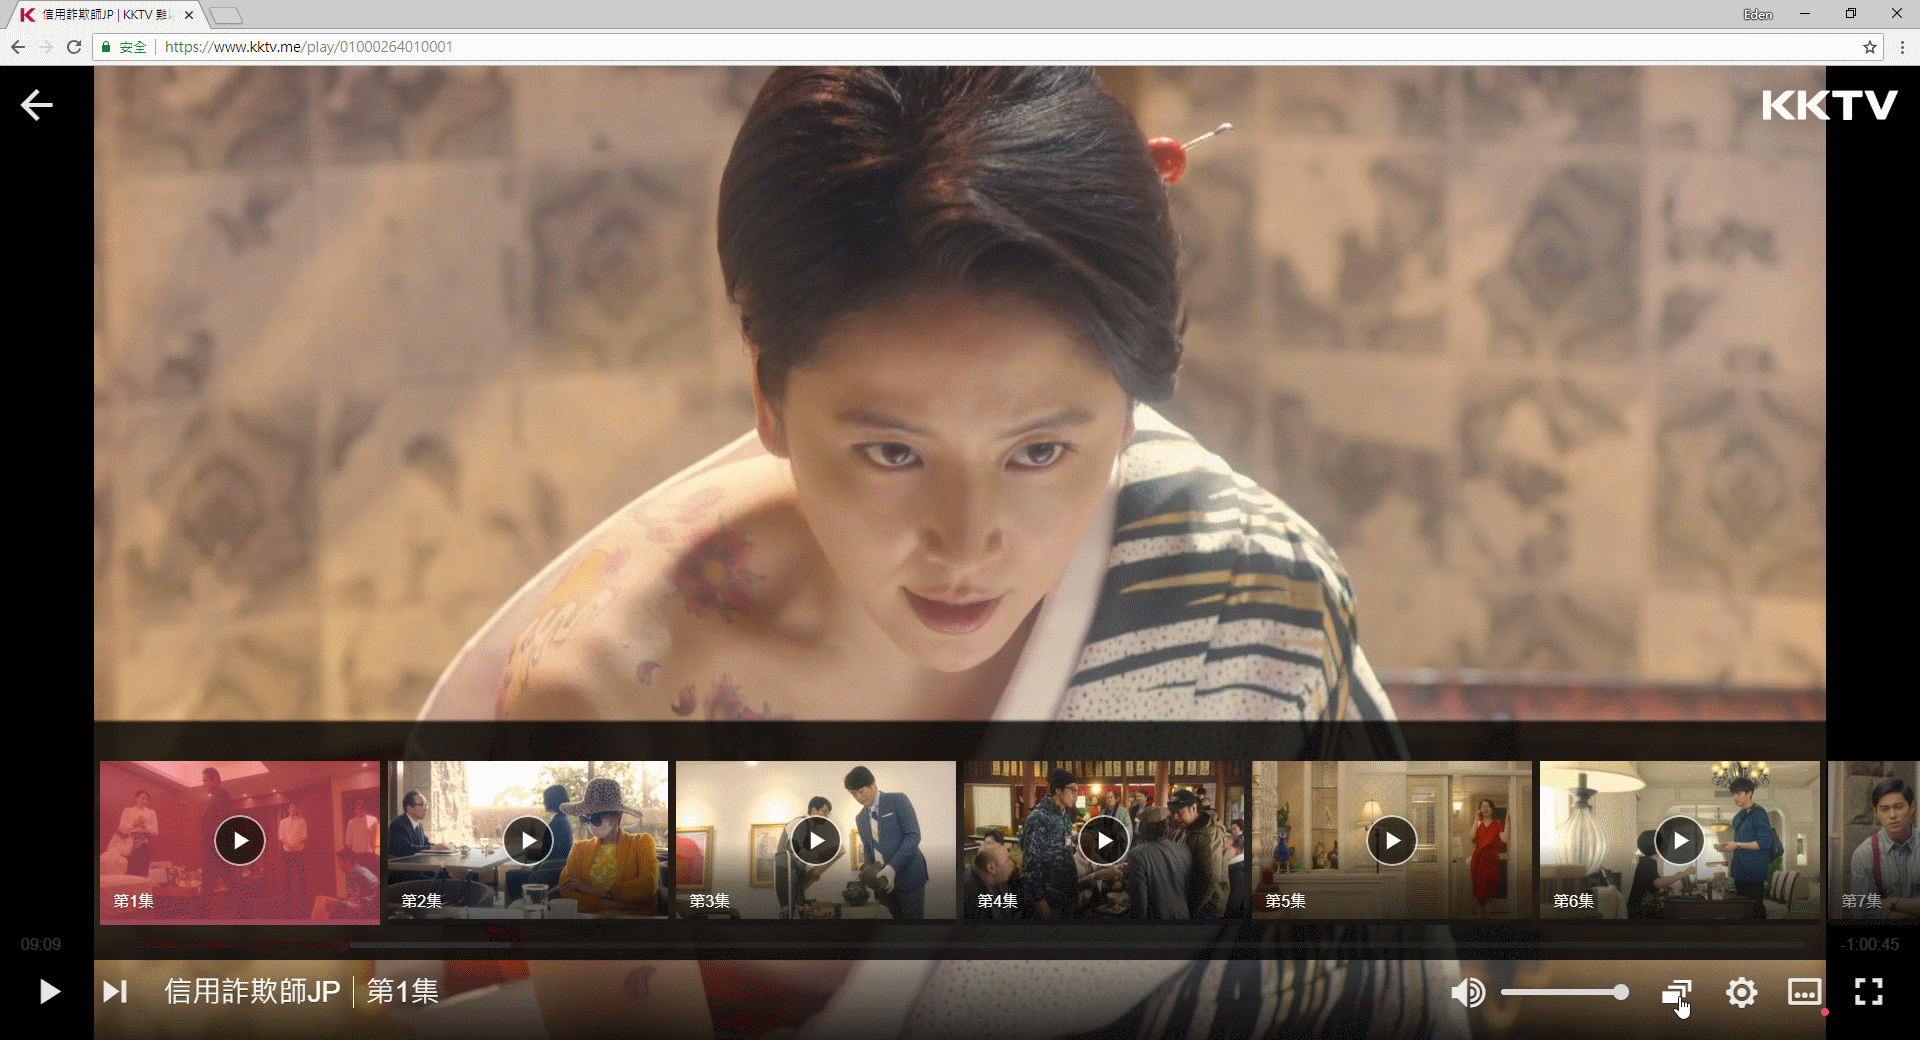The width and height of the screenshot is (1920, 1040).
Task: Select the 第5集 episode thumbnail
Action: (x=1392, y=841)
